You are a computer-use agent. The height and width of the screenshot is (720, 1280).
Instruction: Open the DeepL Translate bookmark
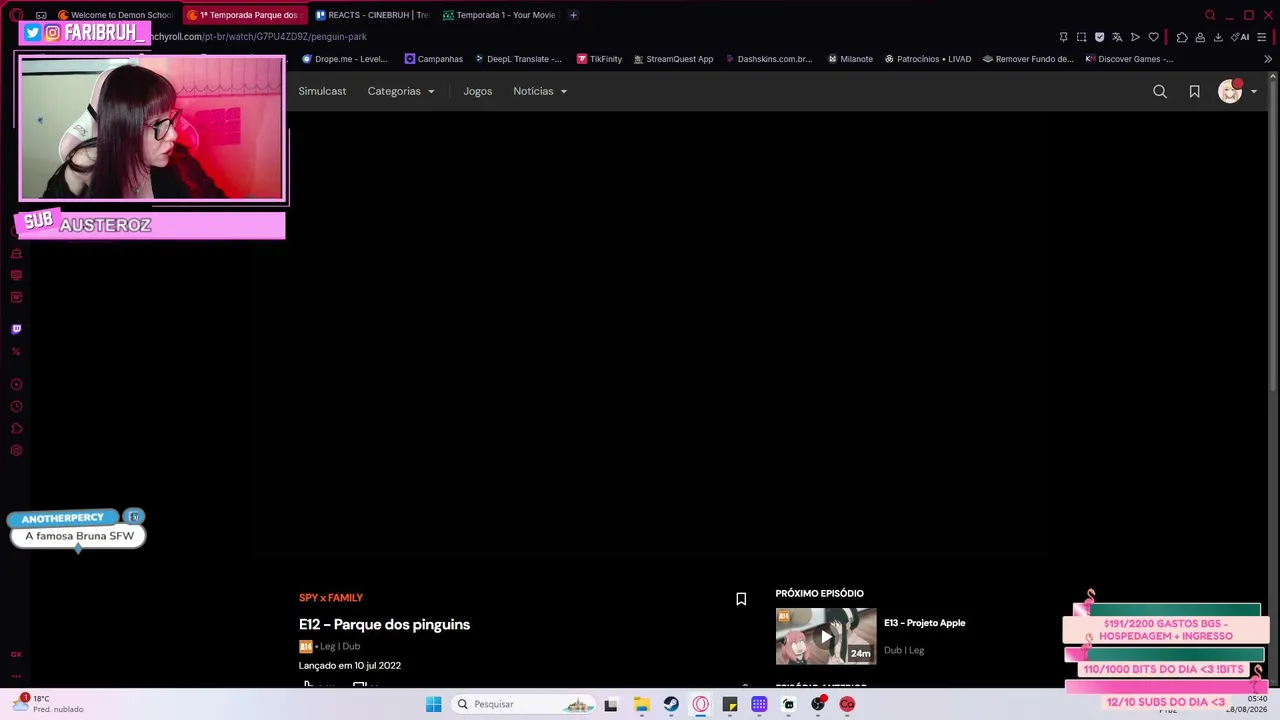pos(518,59)
